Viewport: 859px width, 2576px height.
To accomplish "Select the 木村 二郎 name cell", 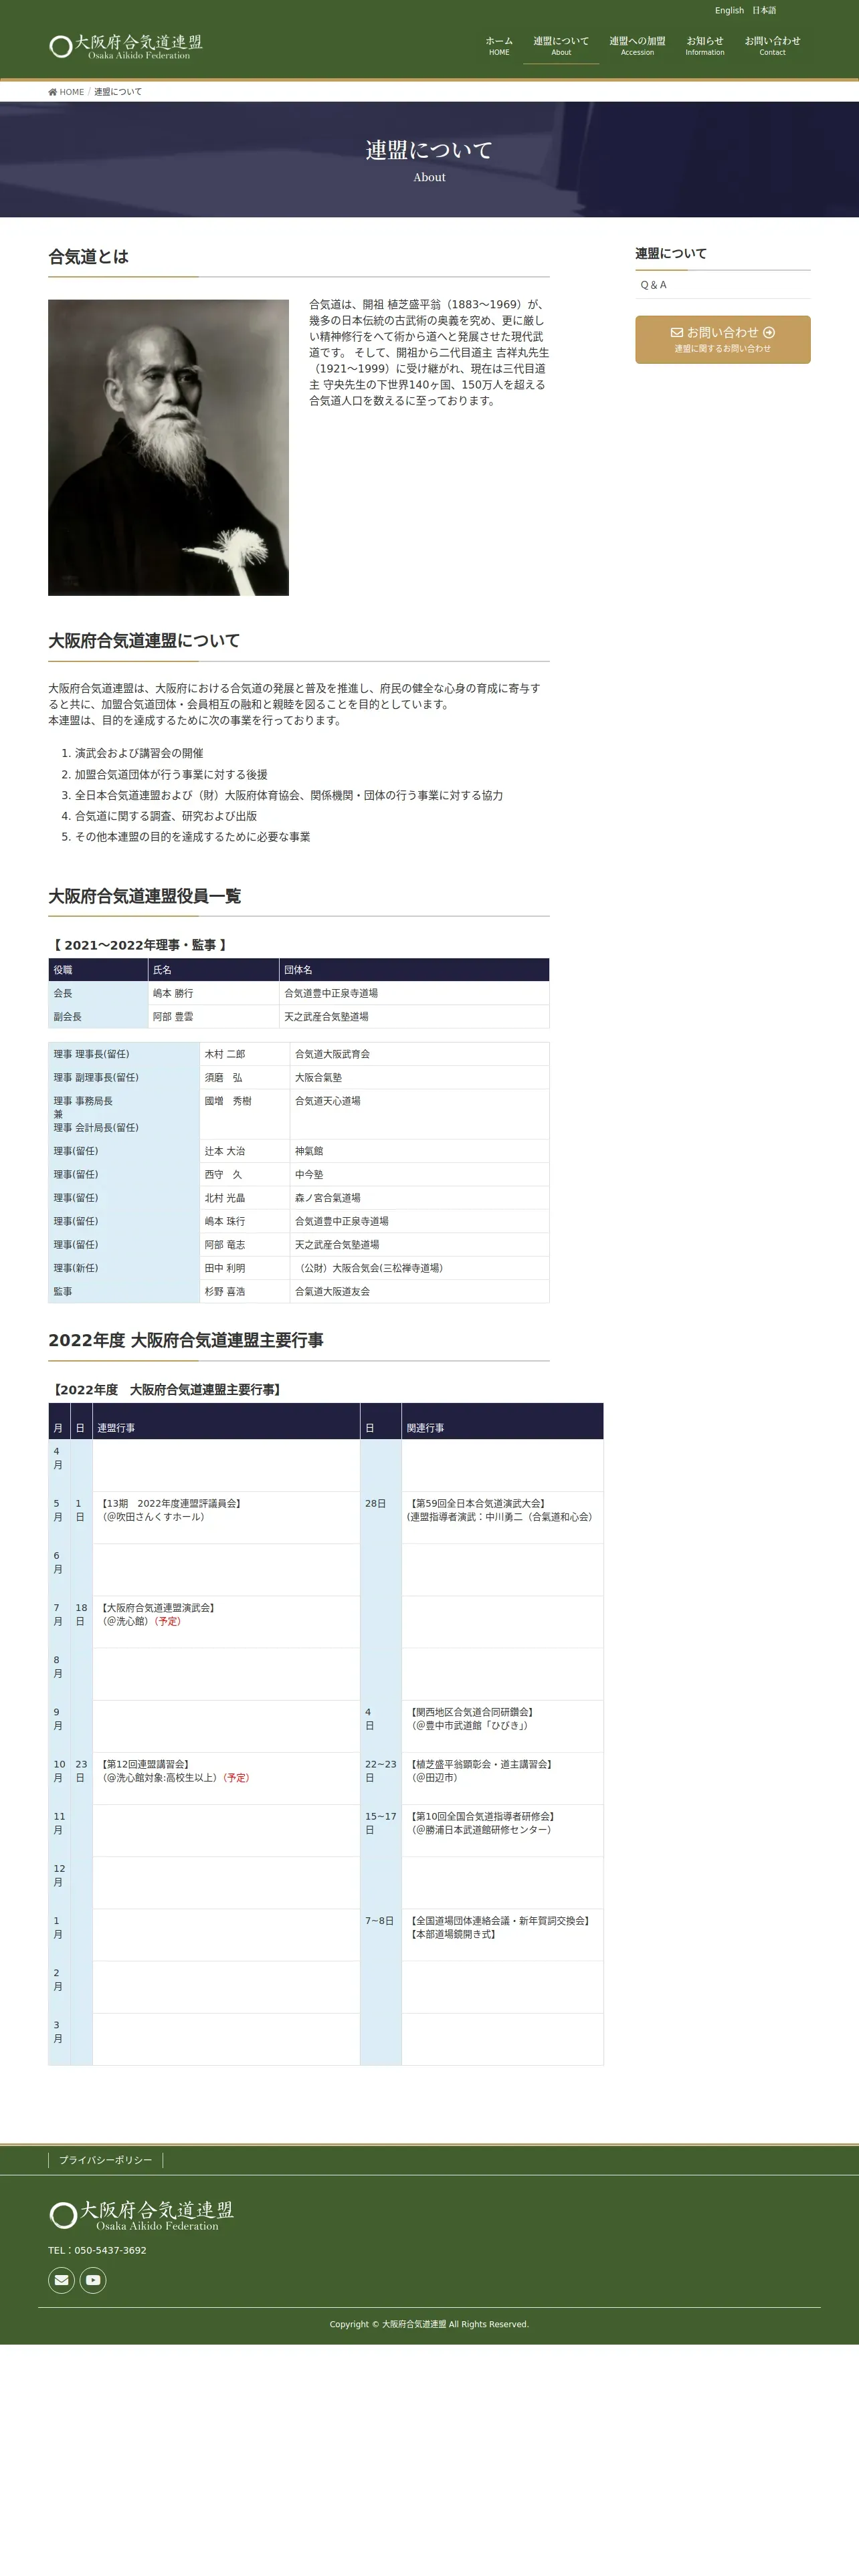I will coord(244,1054).
